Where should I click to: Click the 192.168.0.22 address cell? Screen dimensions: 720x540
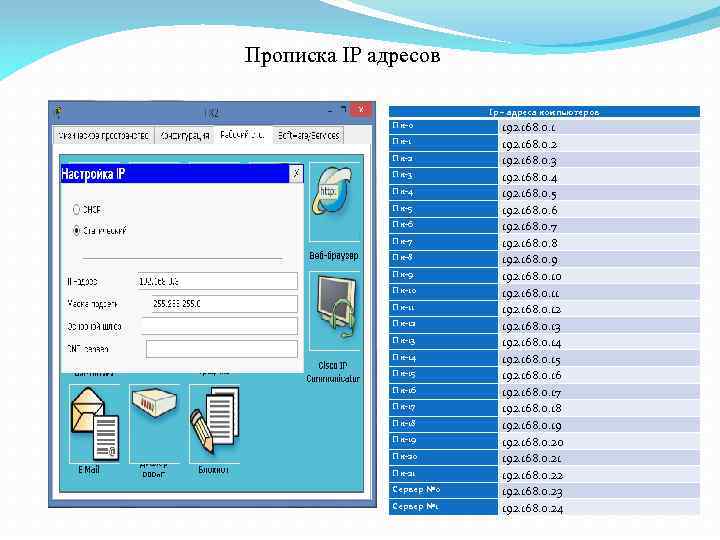click(x=599, y=475)
